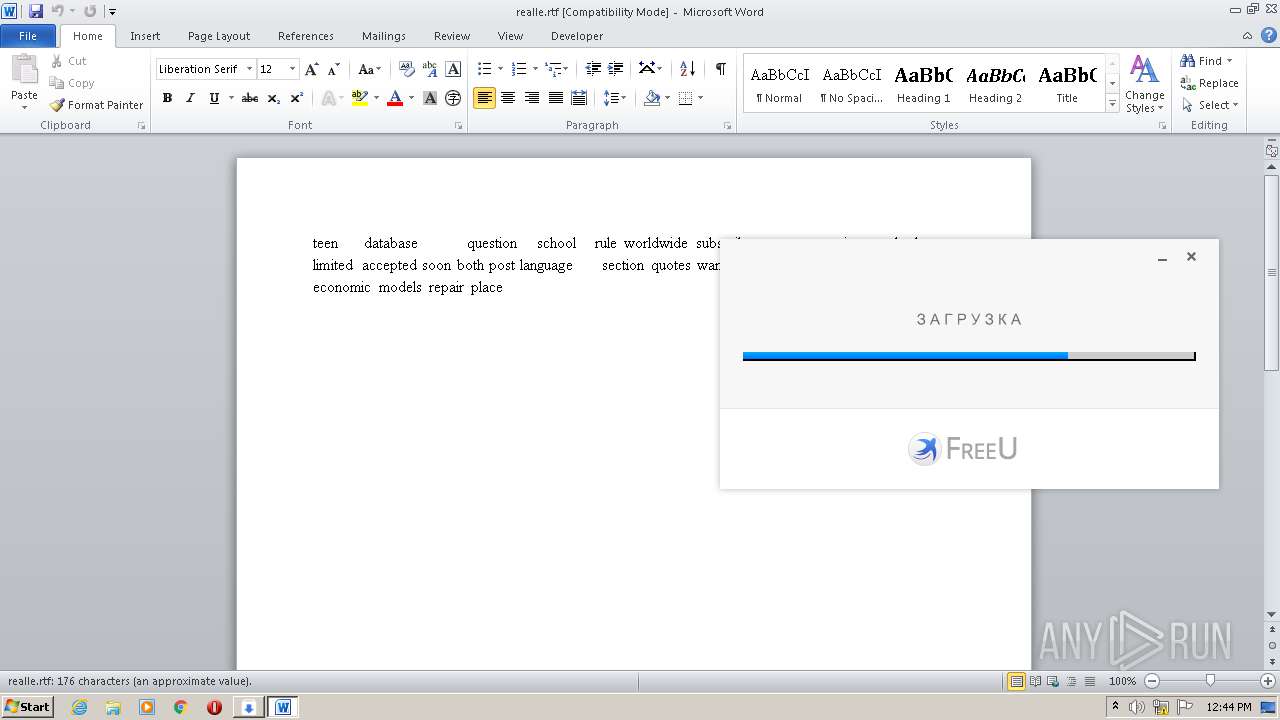Click Increase Indent icon
Image resolution: width=1280 pixels, height=720 pixels.
click(616, 69)
